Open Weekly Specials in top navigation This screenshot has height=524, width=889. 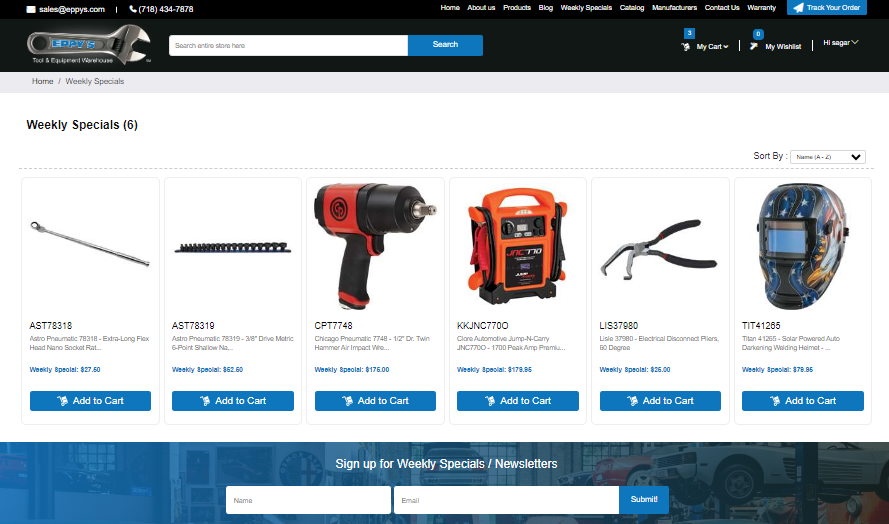point(586,7)
